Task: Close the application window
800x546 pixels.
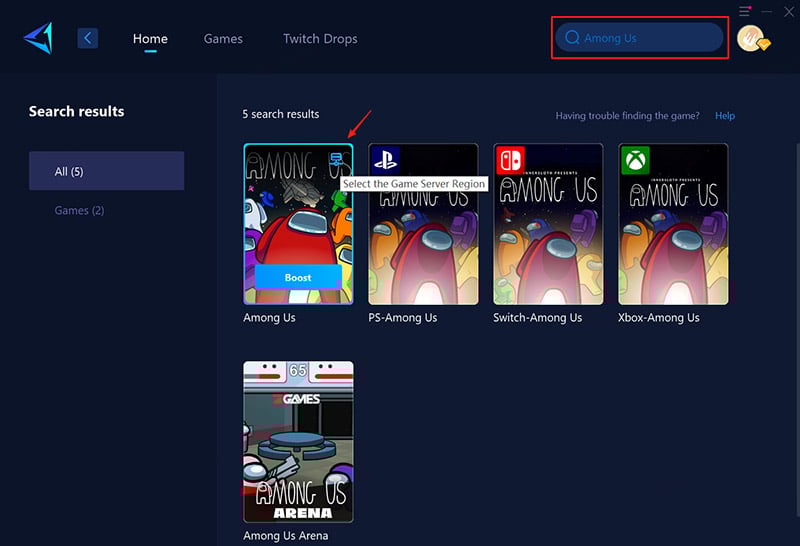Action: click(789, 11)
